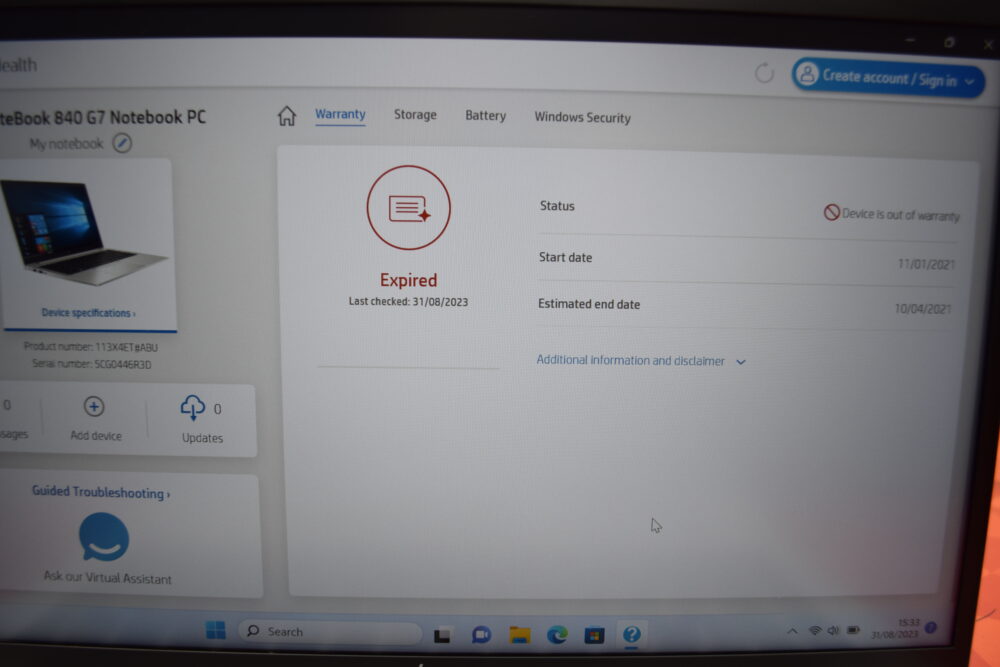The image size is (1000, 667).
Task: Click the Add device plus icon
Action: click(x=94, y=406)
